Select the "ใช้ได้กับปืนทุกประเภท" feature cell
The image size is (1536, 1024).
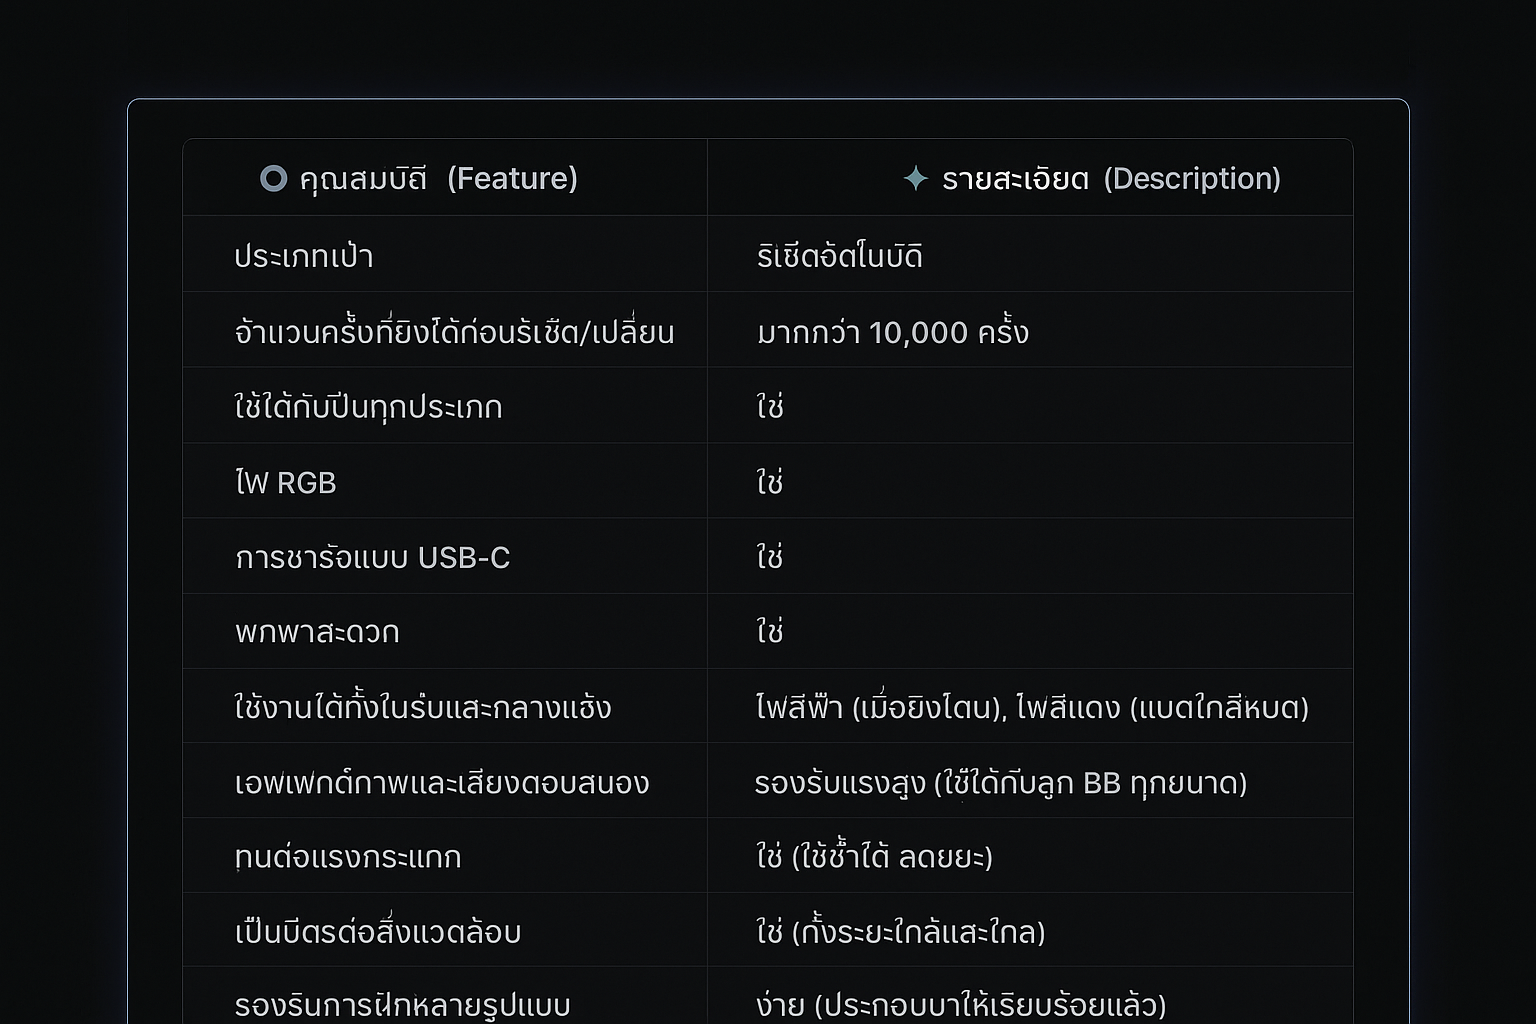[x=368, y=407]
